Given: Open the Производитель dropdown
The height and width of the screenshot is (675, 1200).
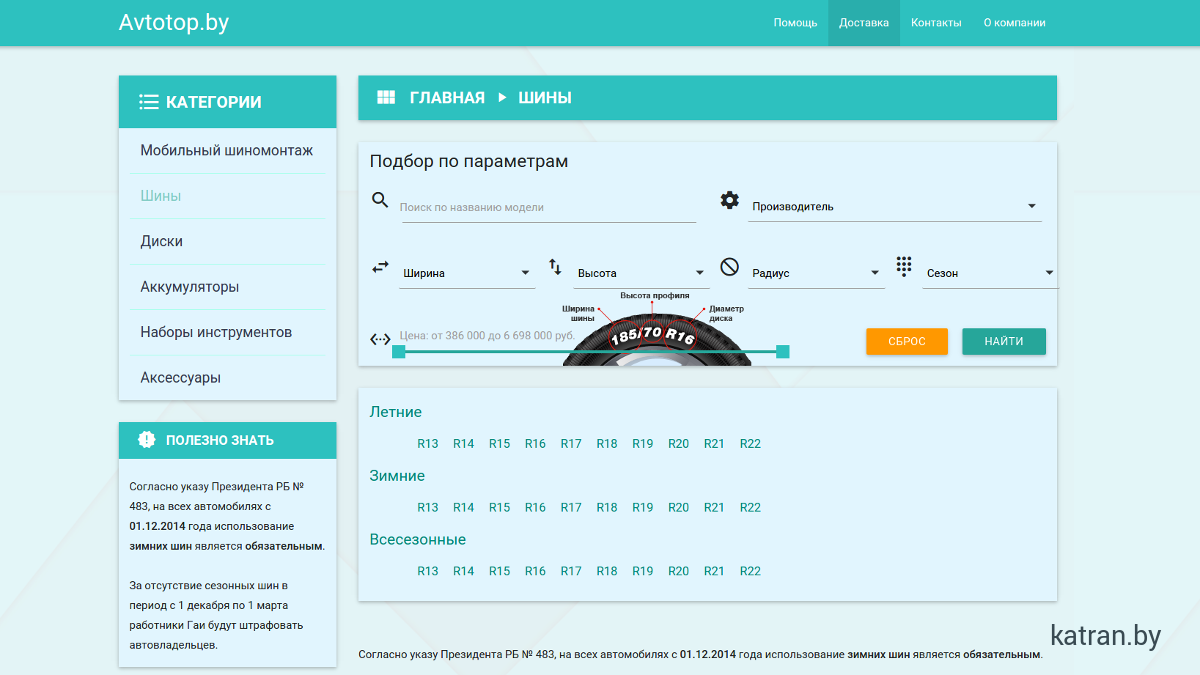Looking at the screenshot, I should 895,207.
